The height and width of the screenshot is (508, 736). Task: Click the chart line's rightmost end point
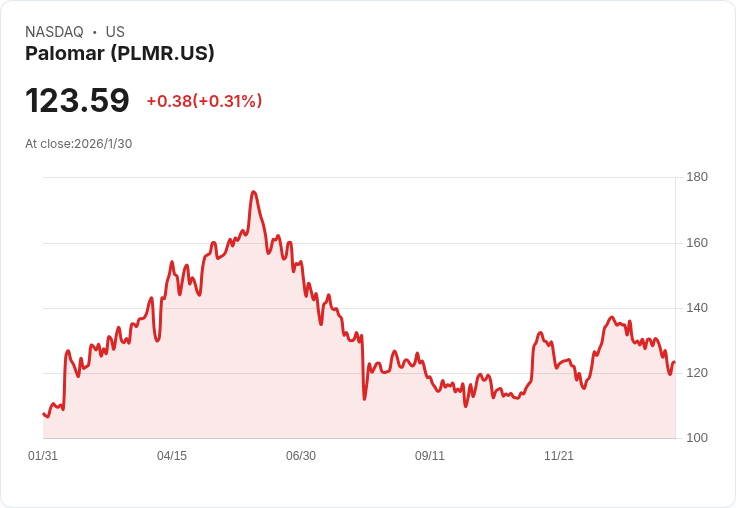tap(675, 362)
